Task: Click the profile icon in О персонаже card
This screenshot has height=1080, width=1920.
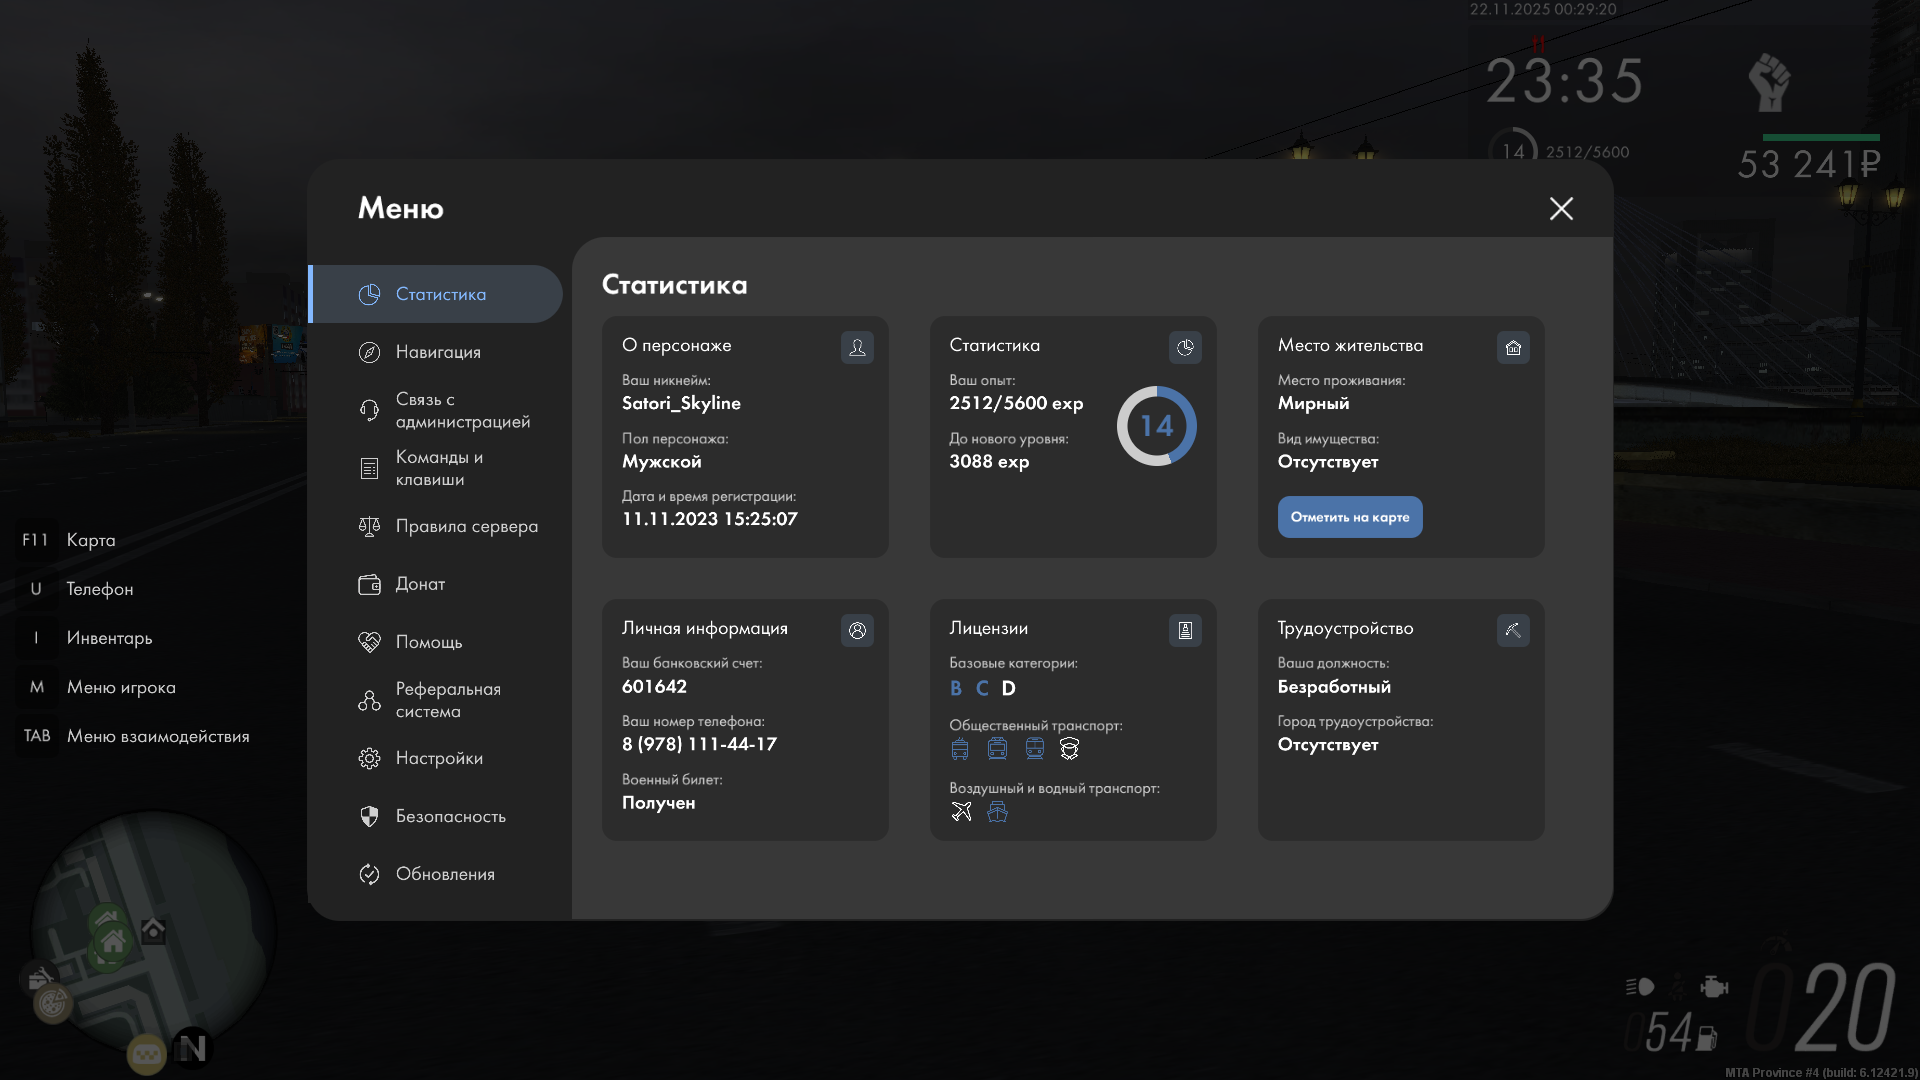Action: [x=857, y=347]
